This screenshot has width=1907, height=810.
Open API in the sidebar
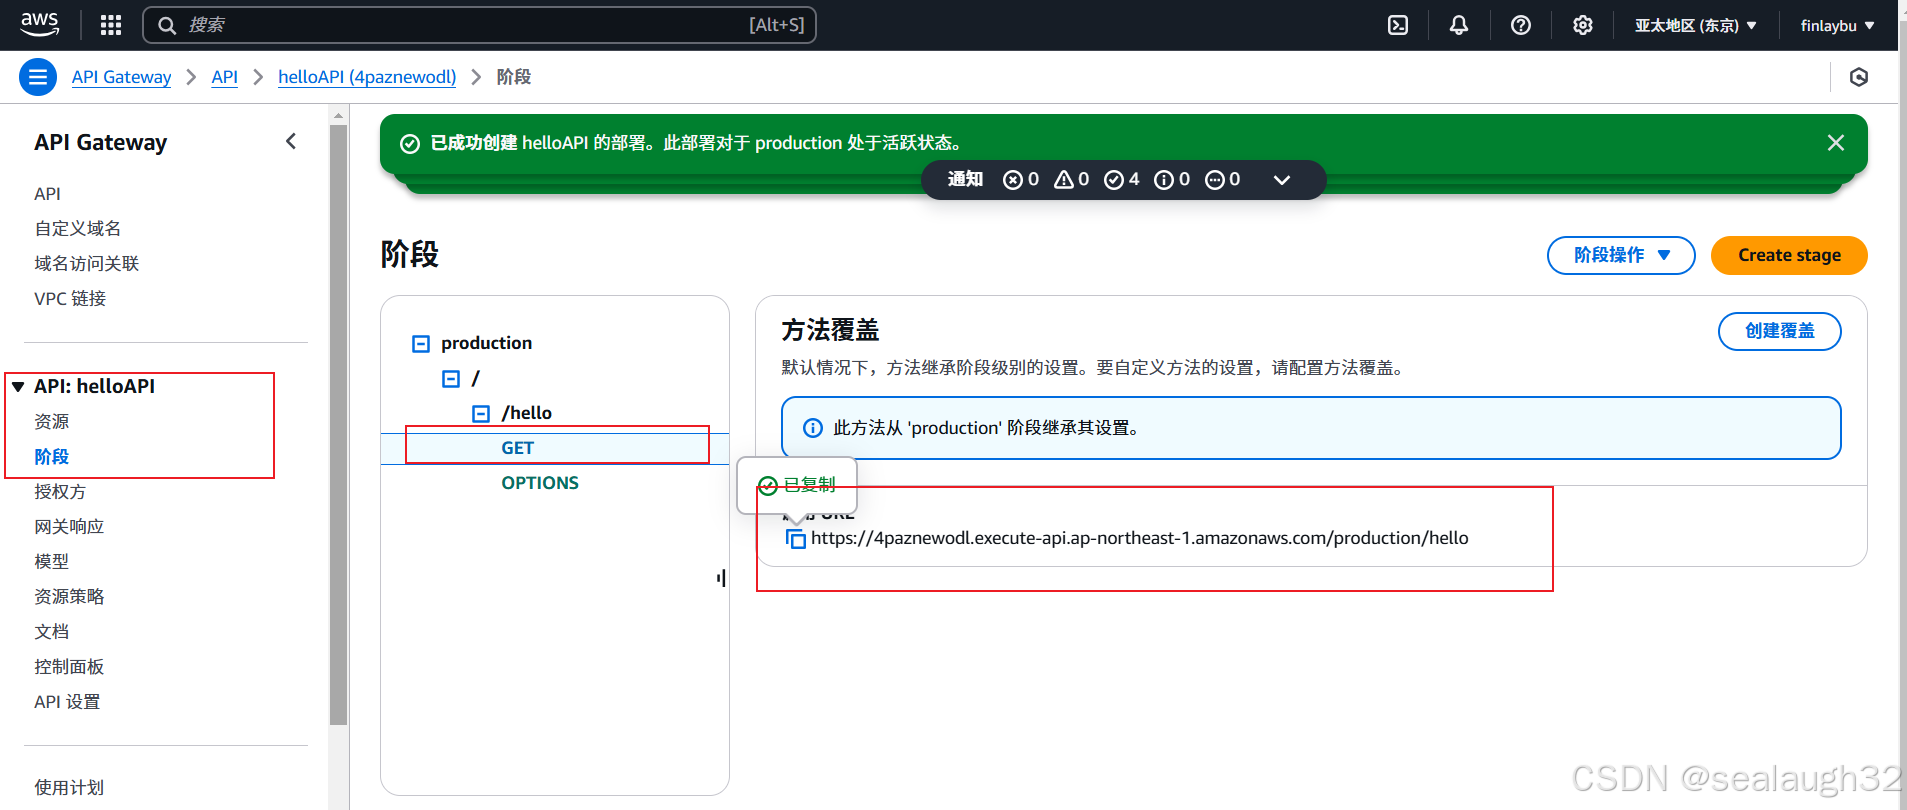(47, 194)
